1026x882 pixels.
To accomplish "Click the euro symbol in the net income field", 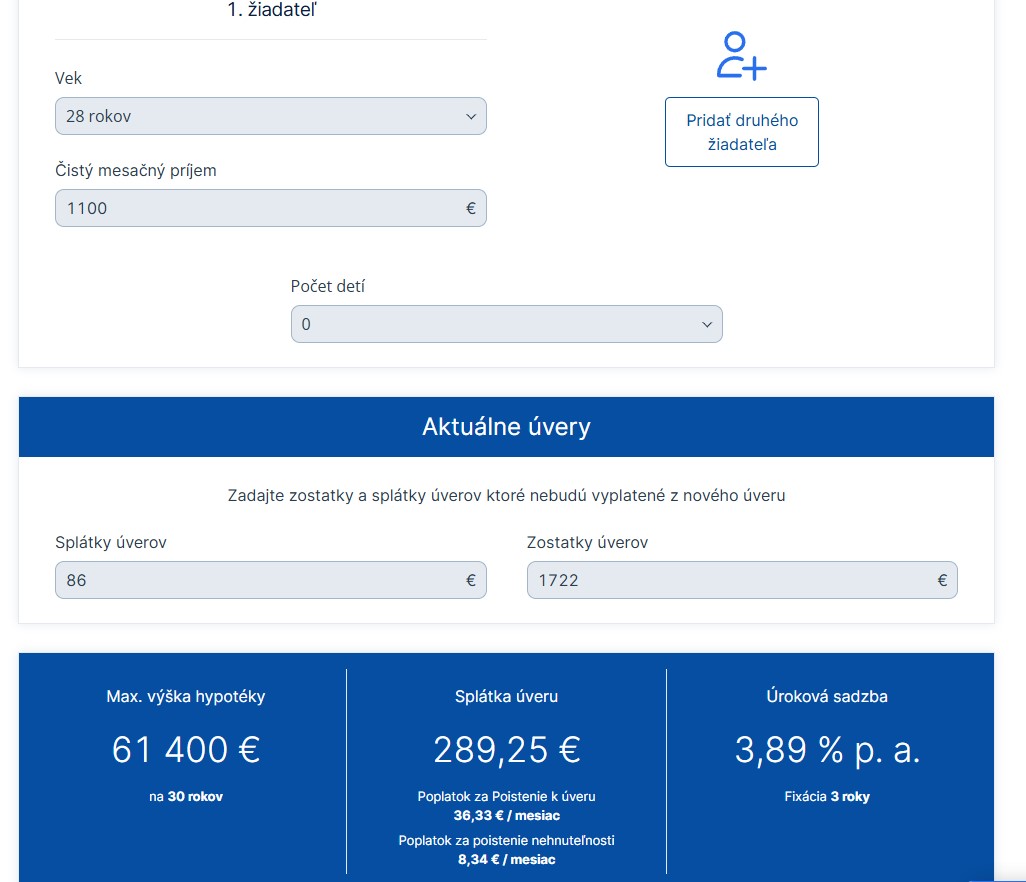I will (471, 208).
